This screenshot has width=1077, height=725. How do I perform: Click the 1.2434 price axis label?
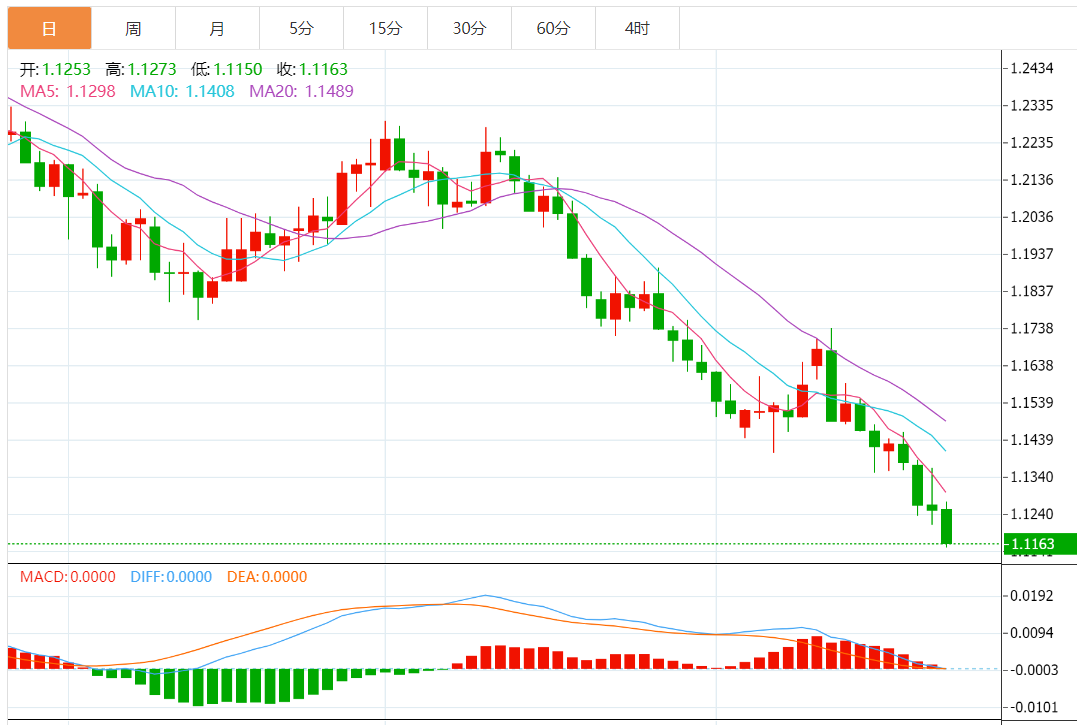click(1032, 68)
